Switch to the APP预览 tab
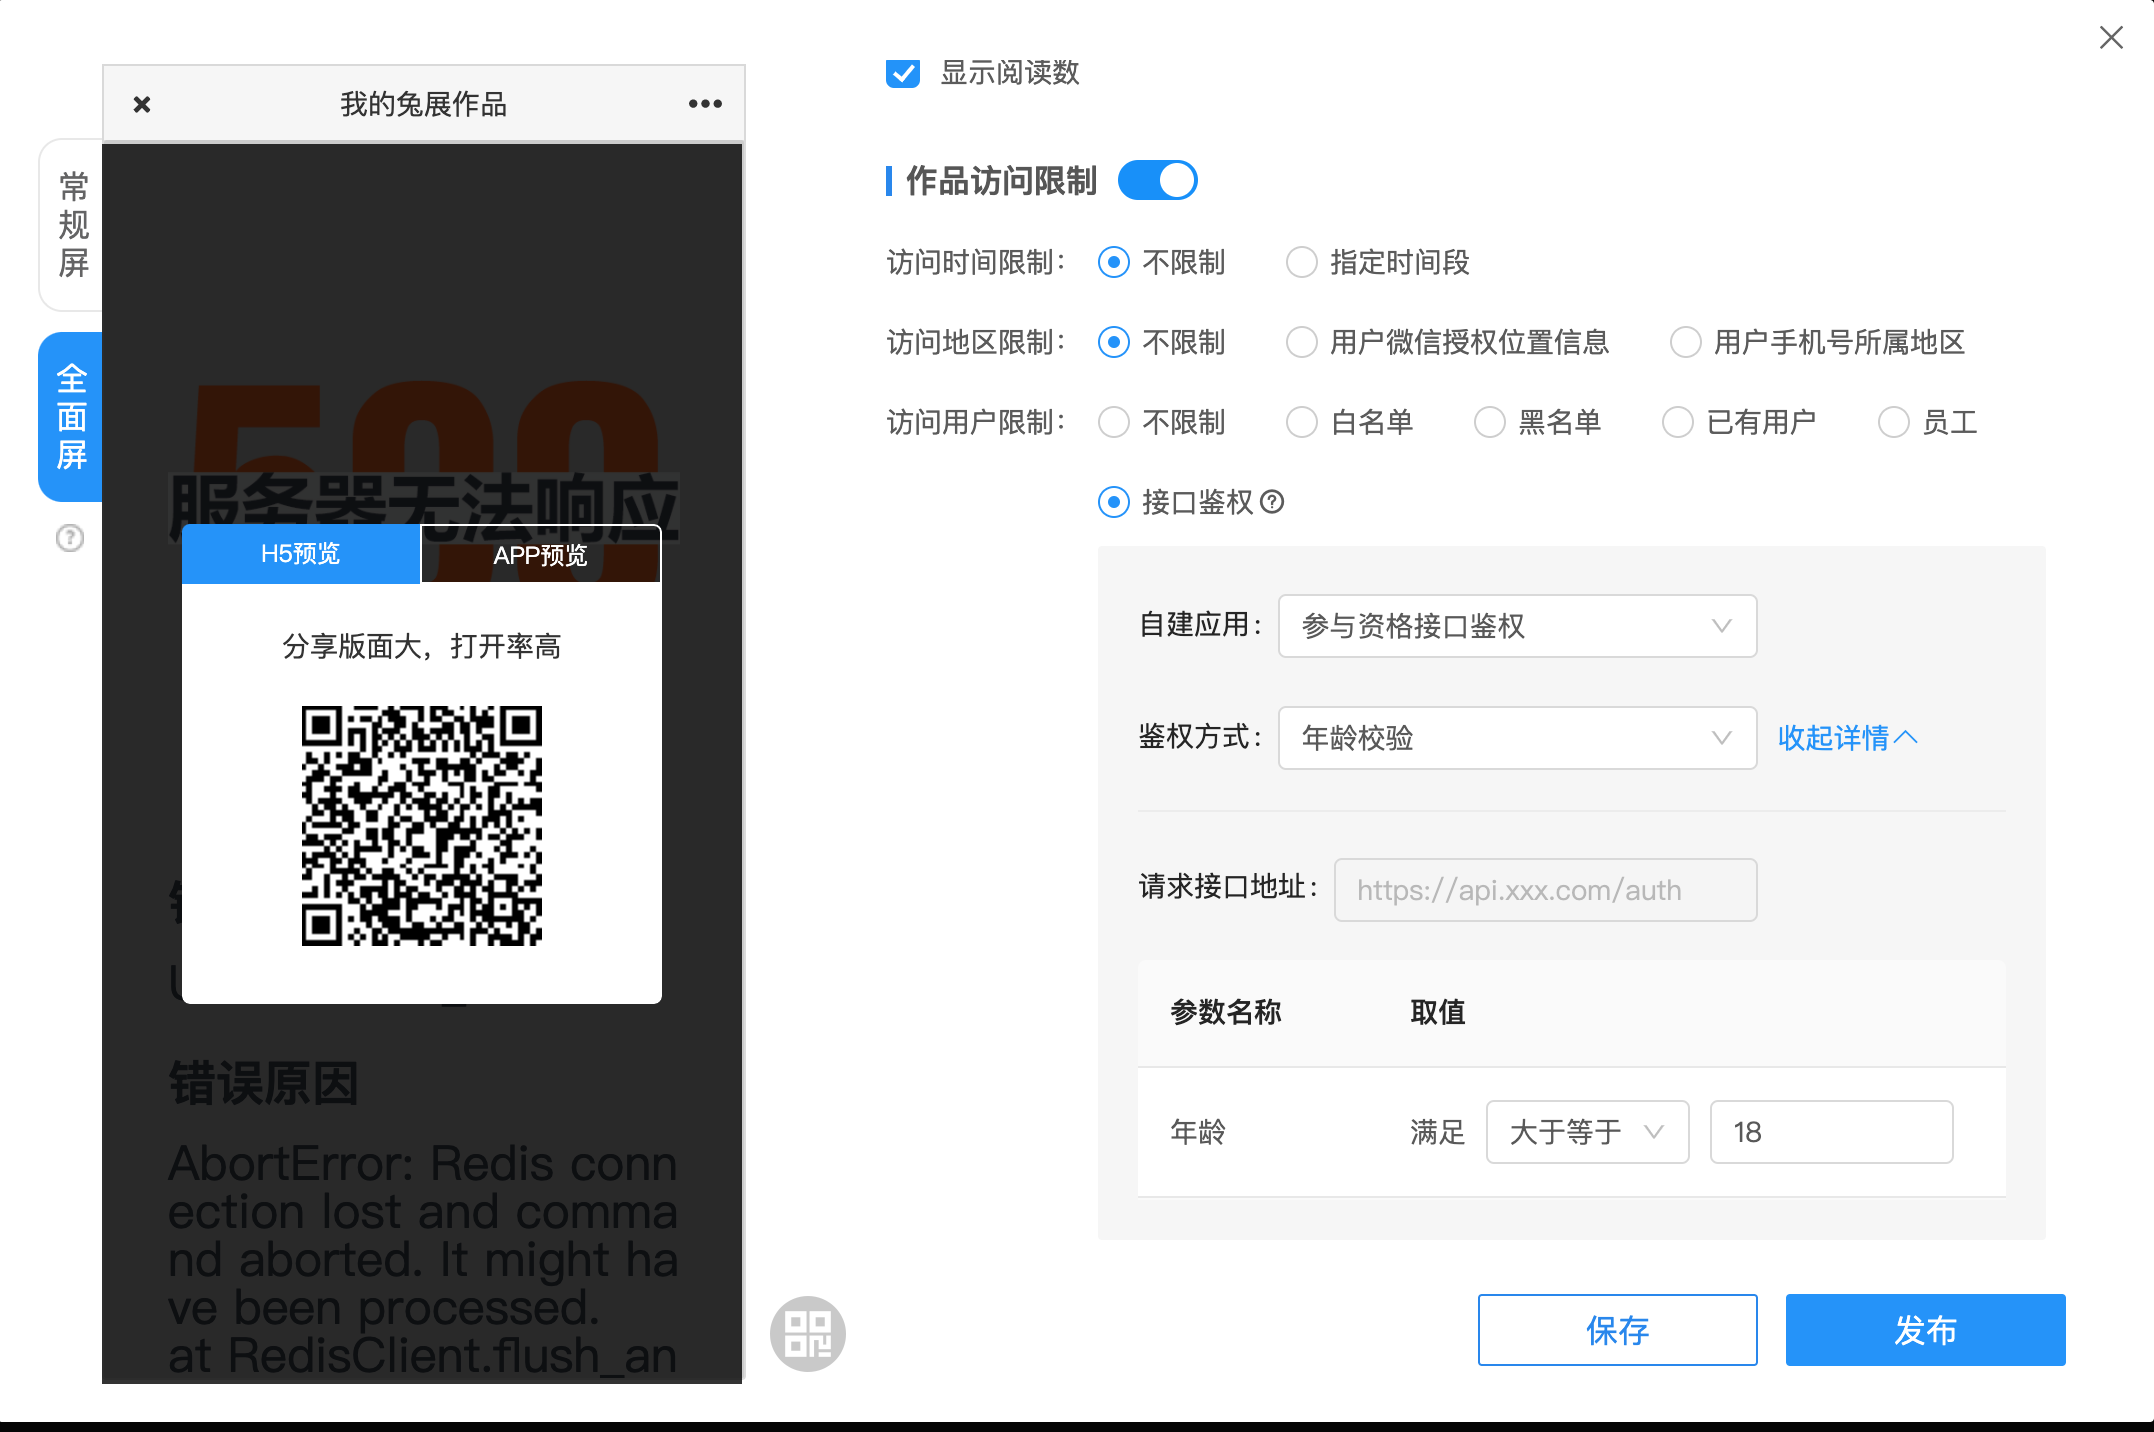 541,554
